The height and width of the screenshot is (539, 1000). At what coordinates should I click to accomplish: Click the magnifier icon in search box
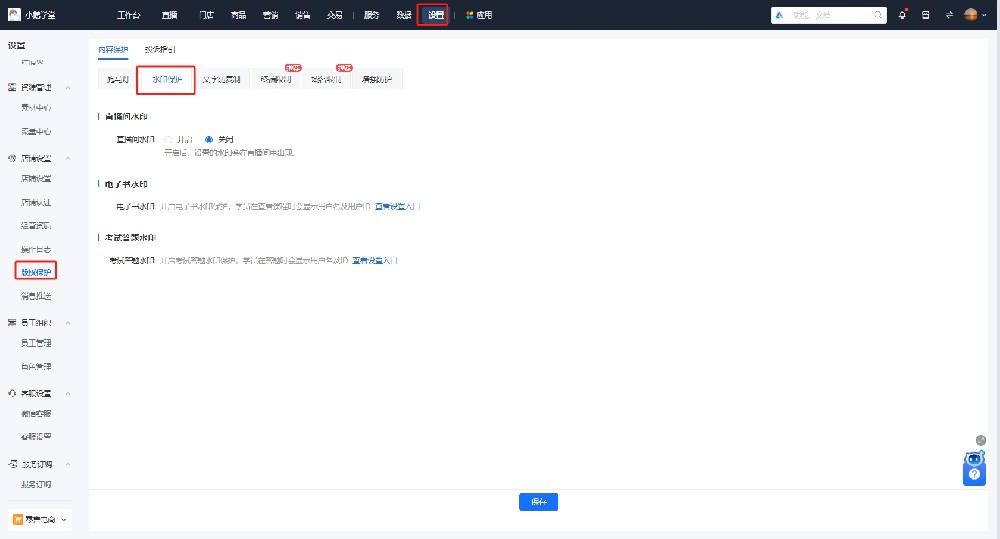click(878, 15)
